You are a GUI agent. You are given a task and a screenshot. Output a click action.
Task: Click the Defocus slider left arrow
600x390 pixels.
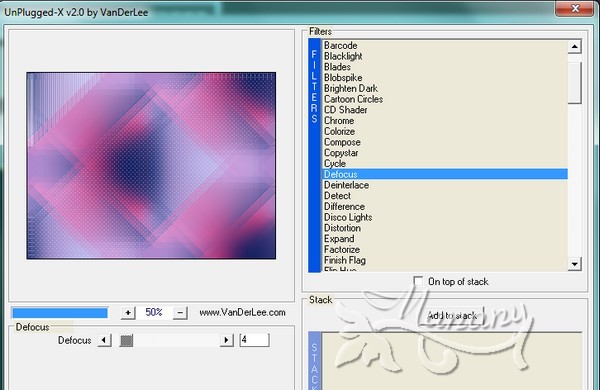[x=104, y=340]
